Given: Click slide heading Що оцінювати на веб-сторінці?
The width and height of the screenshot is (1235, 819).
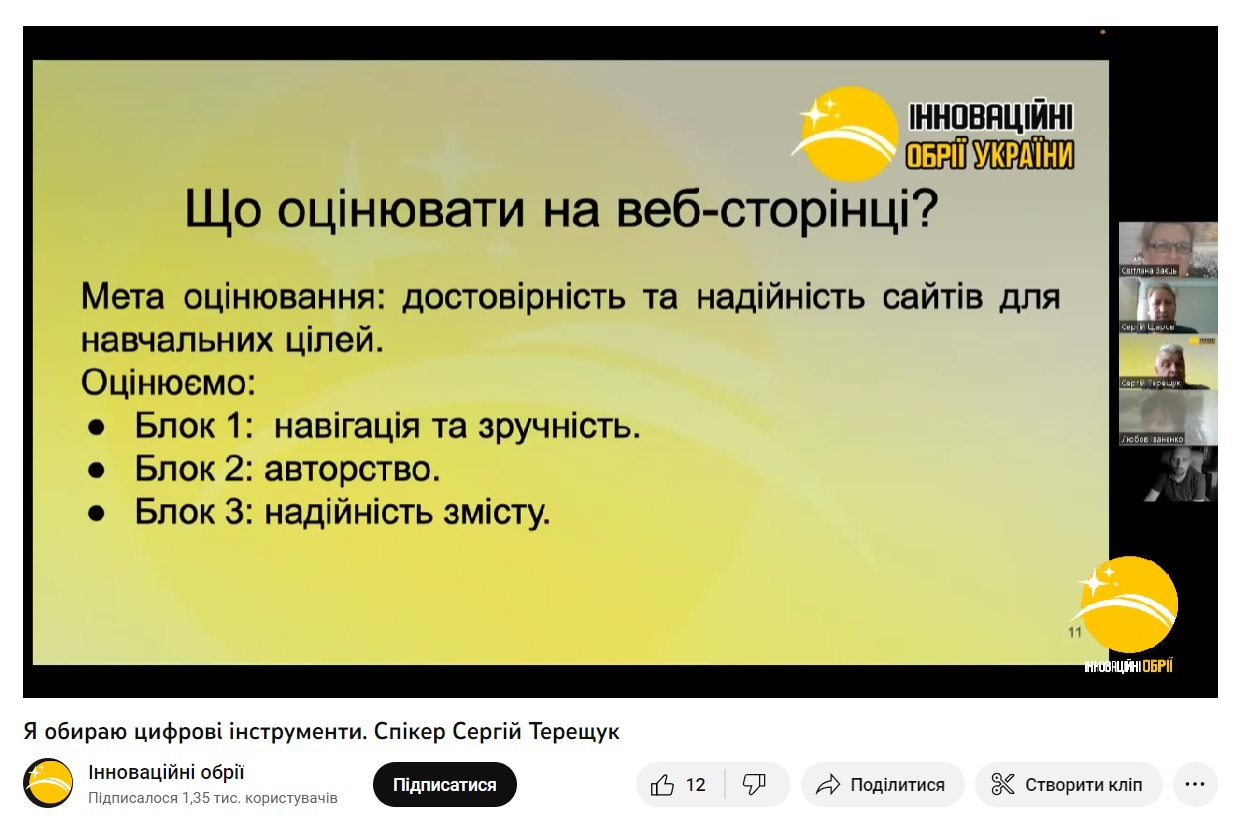Looking at the screenshot, I should (560, 213).
